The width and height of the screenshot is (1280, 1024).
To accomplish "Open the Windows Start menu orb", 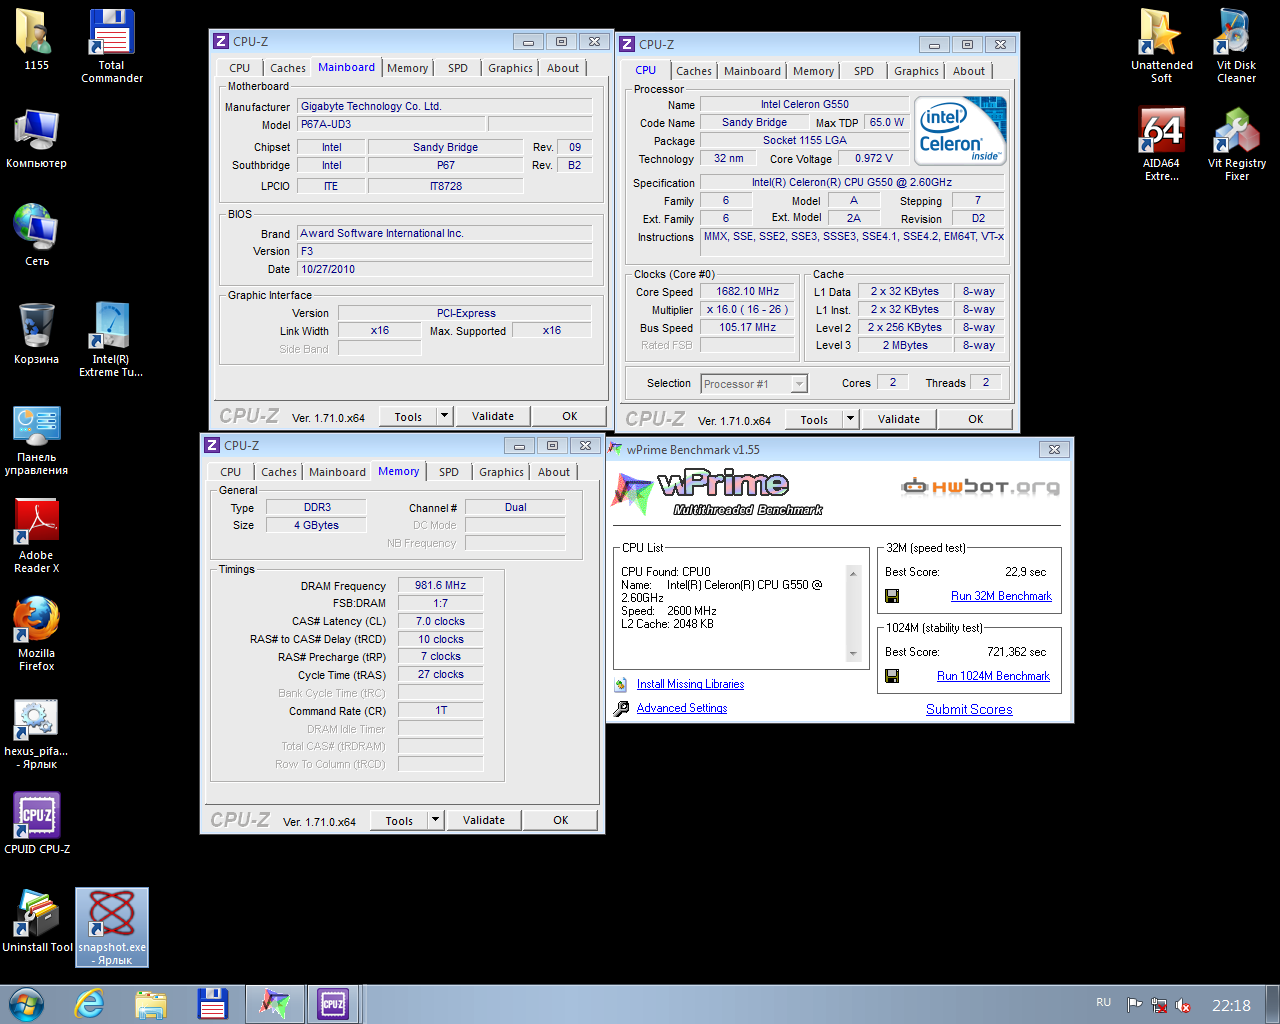I will point(27,1004).
